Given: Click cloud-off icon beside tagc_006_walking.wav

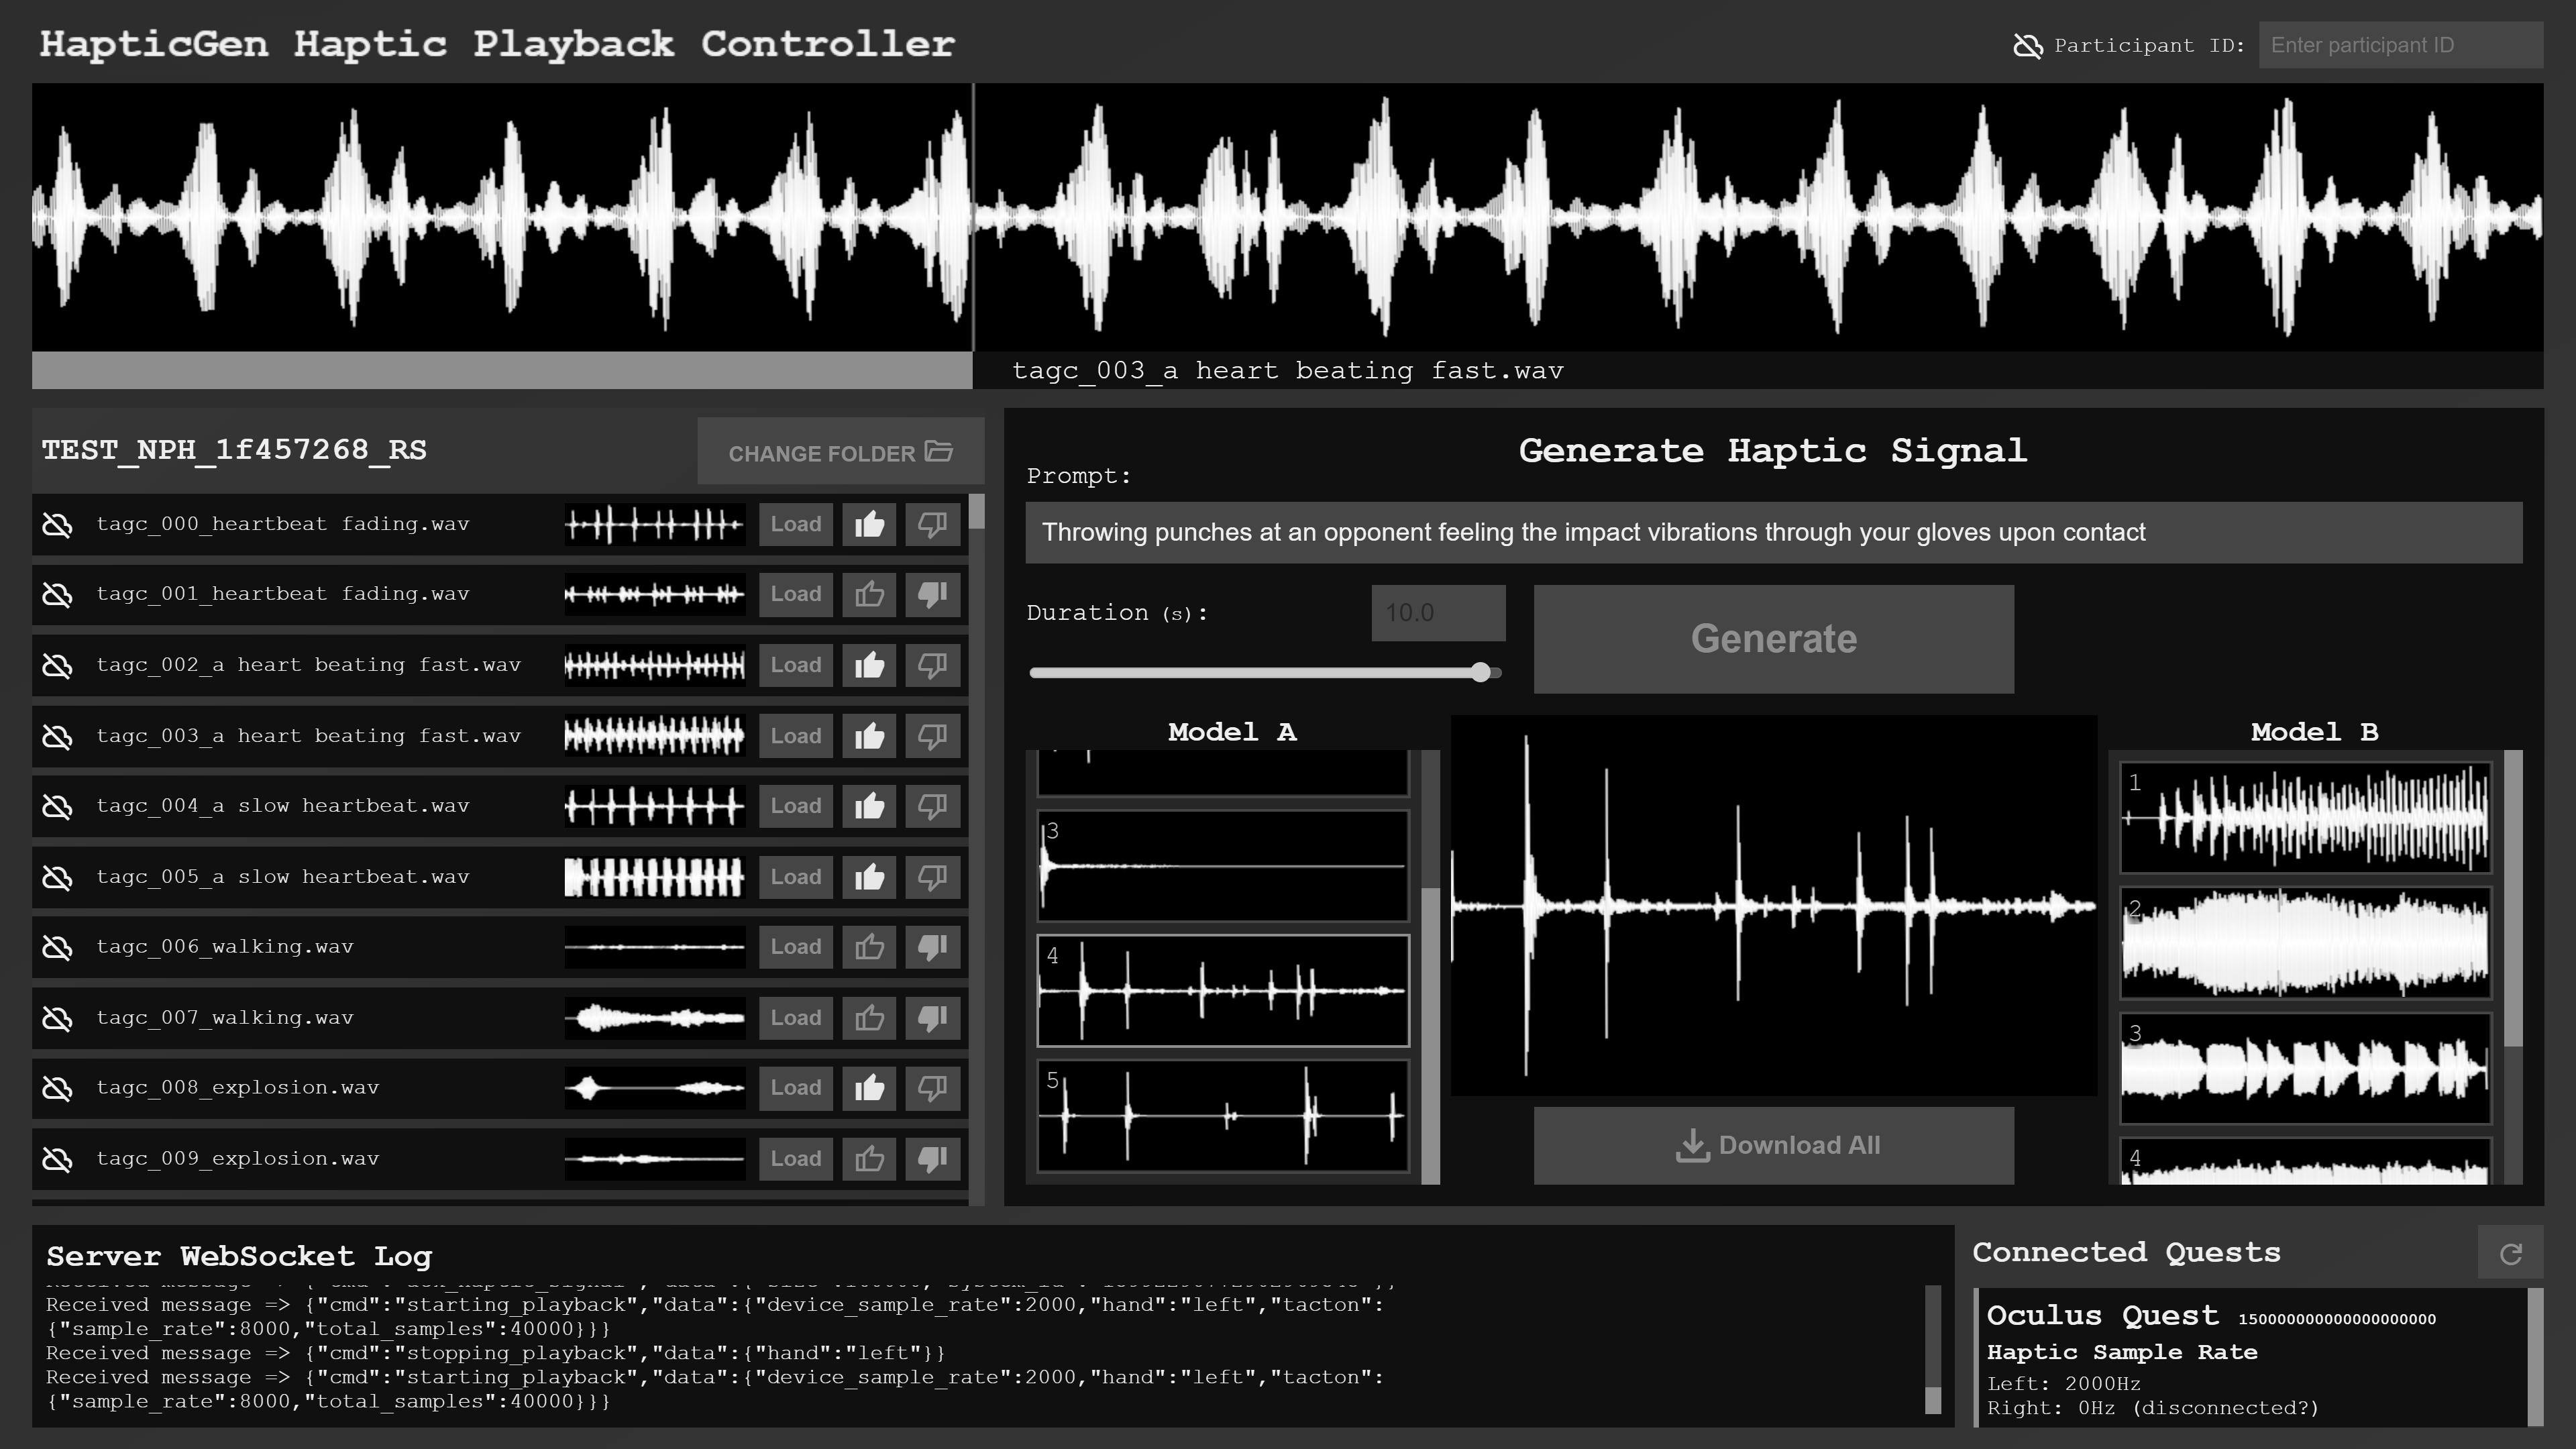Looking at the screenshot, I should click(58, 947).
